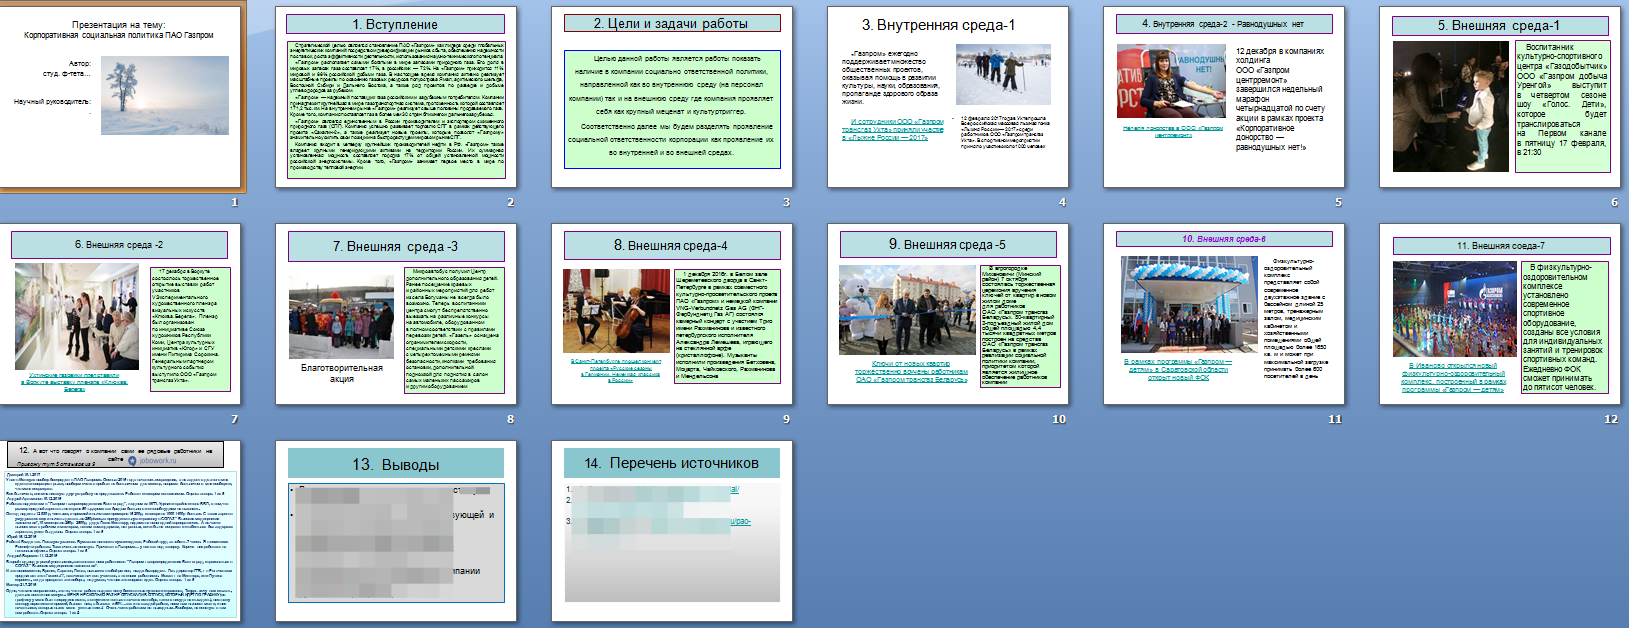
Task: Click slide number 4 below Внутренняя среда-1 slide
Action: (x=1062, y=202)
